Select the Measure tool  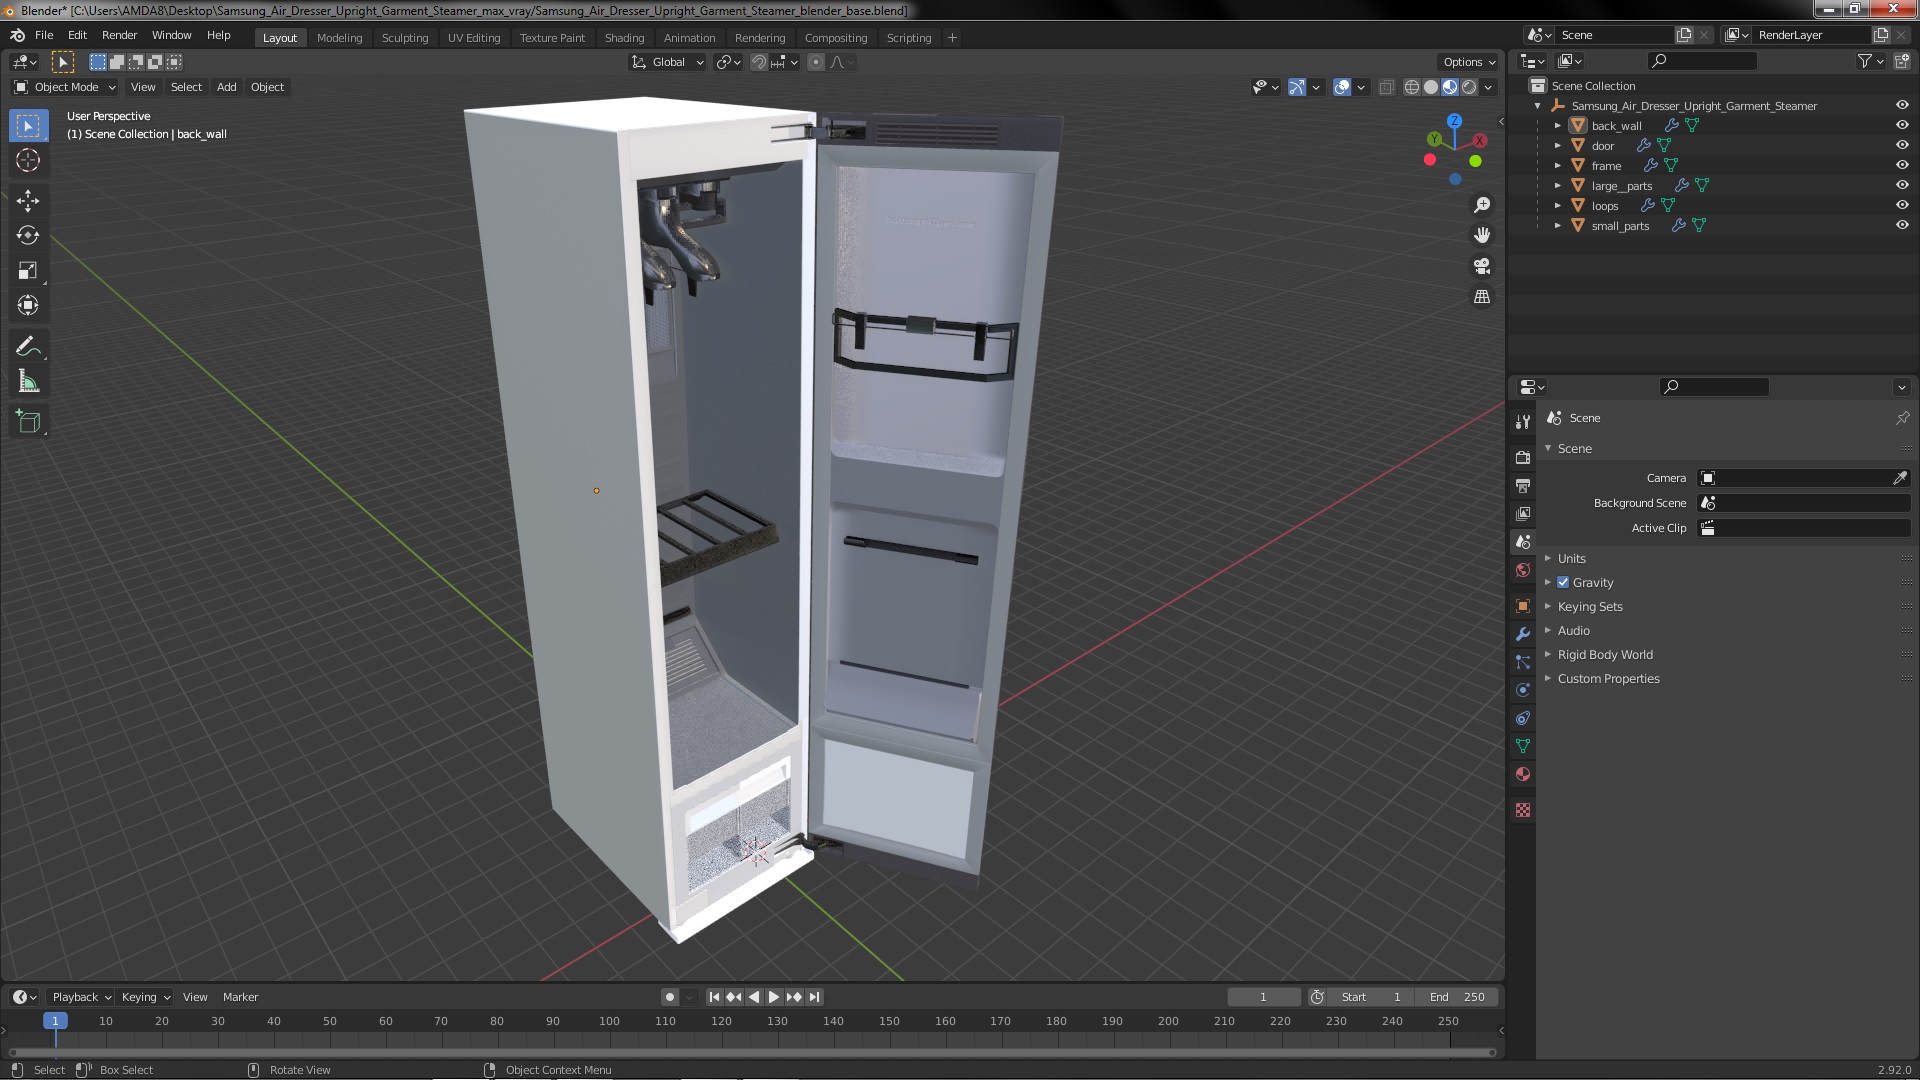point(28,381)
